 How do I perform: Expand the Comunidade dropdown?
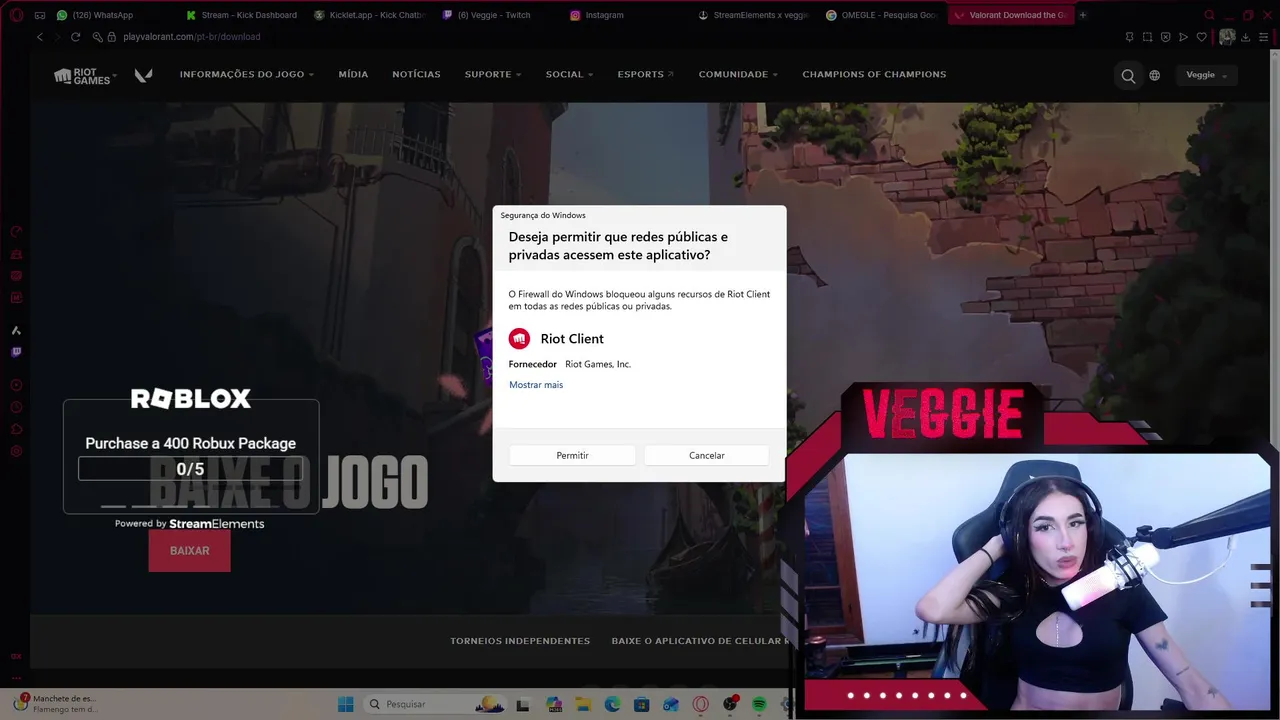coord(738,74)
